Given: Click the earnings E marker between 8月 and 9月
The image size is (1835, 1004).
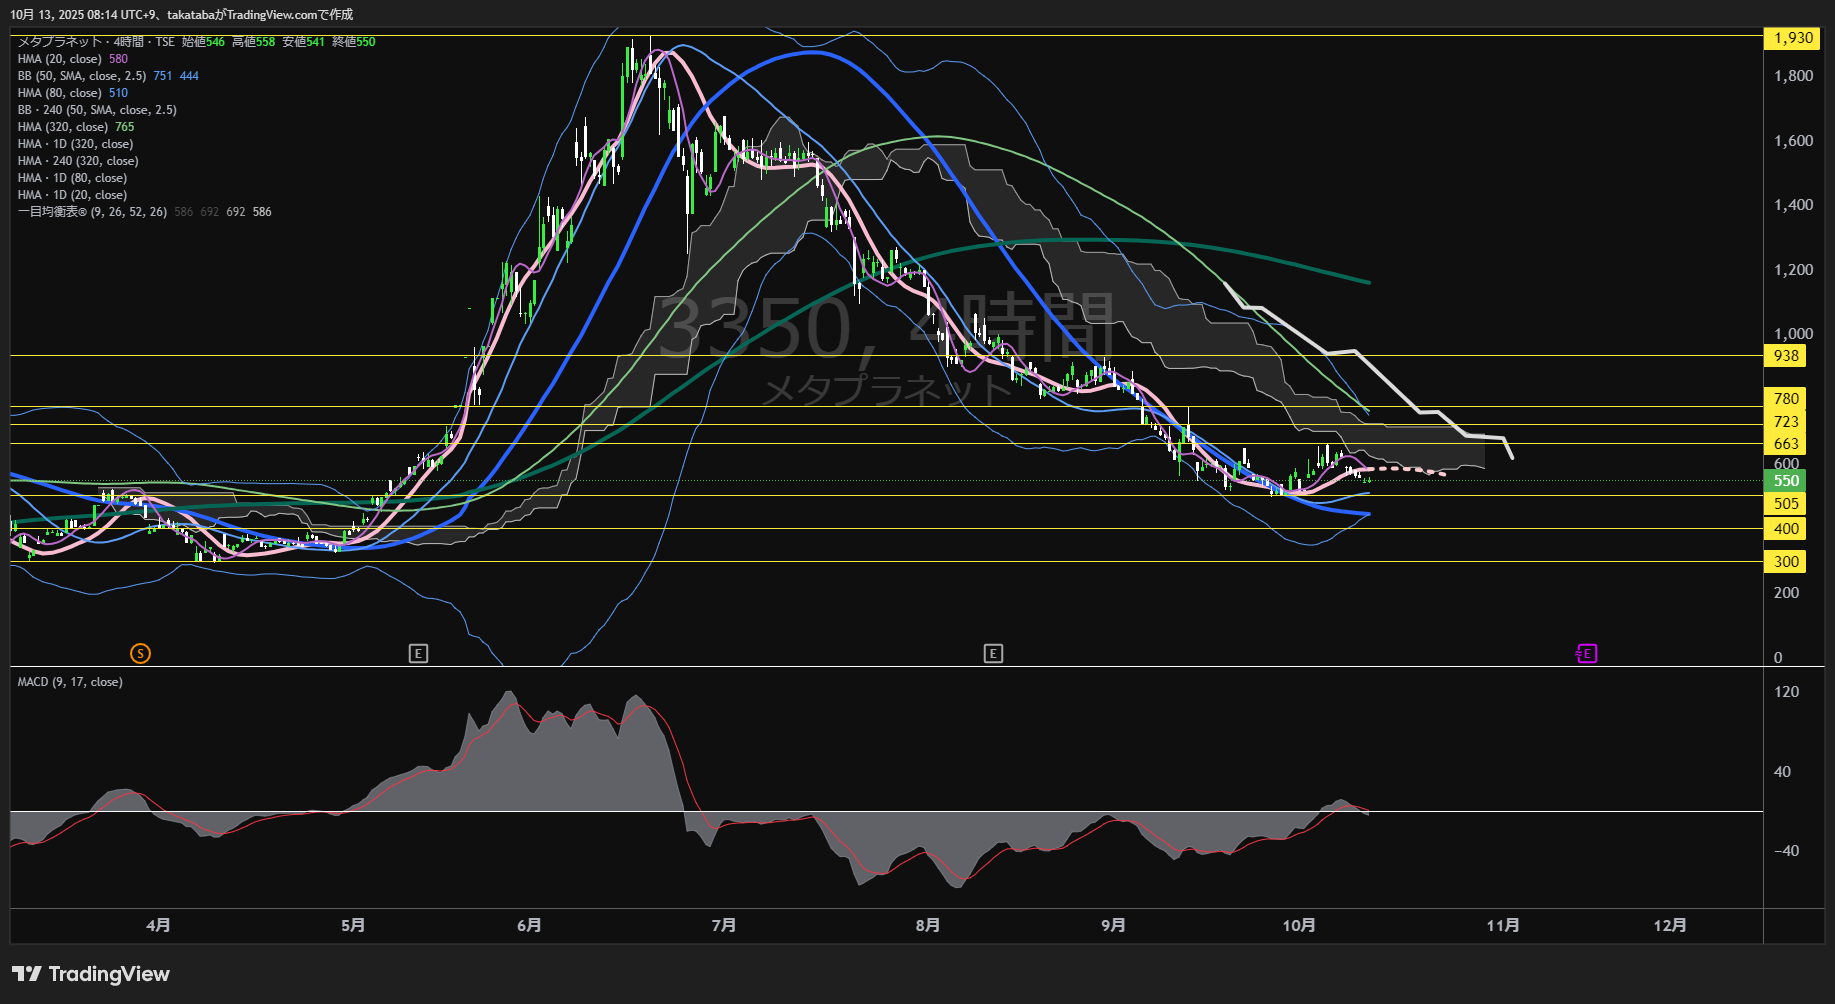Looking at the screenshot, I should 993,654.
